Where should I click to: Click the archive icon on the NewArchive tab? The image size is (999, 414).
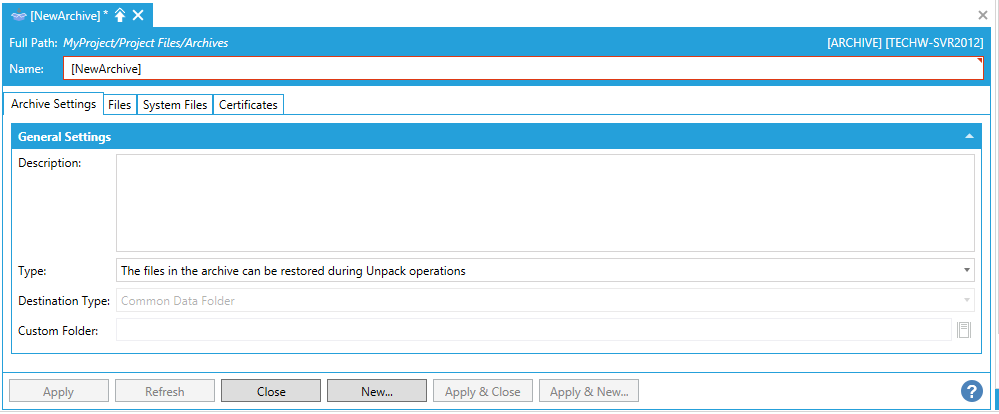point(18,15)
